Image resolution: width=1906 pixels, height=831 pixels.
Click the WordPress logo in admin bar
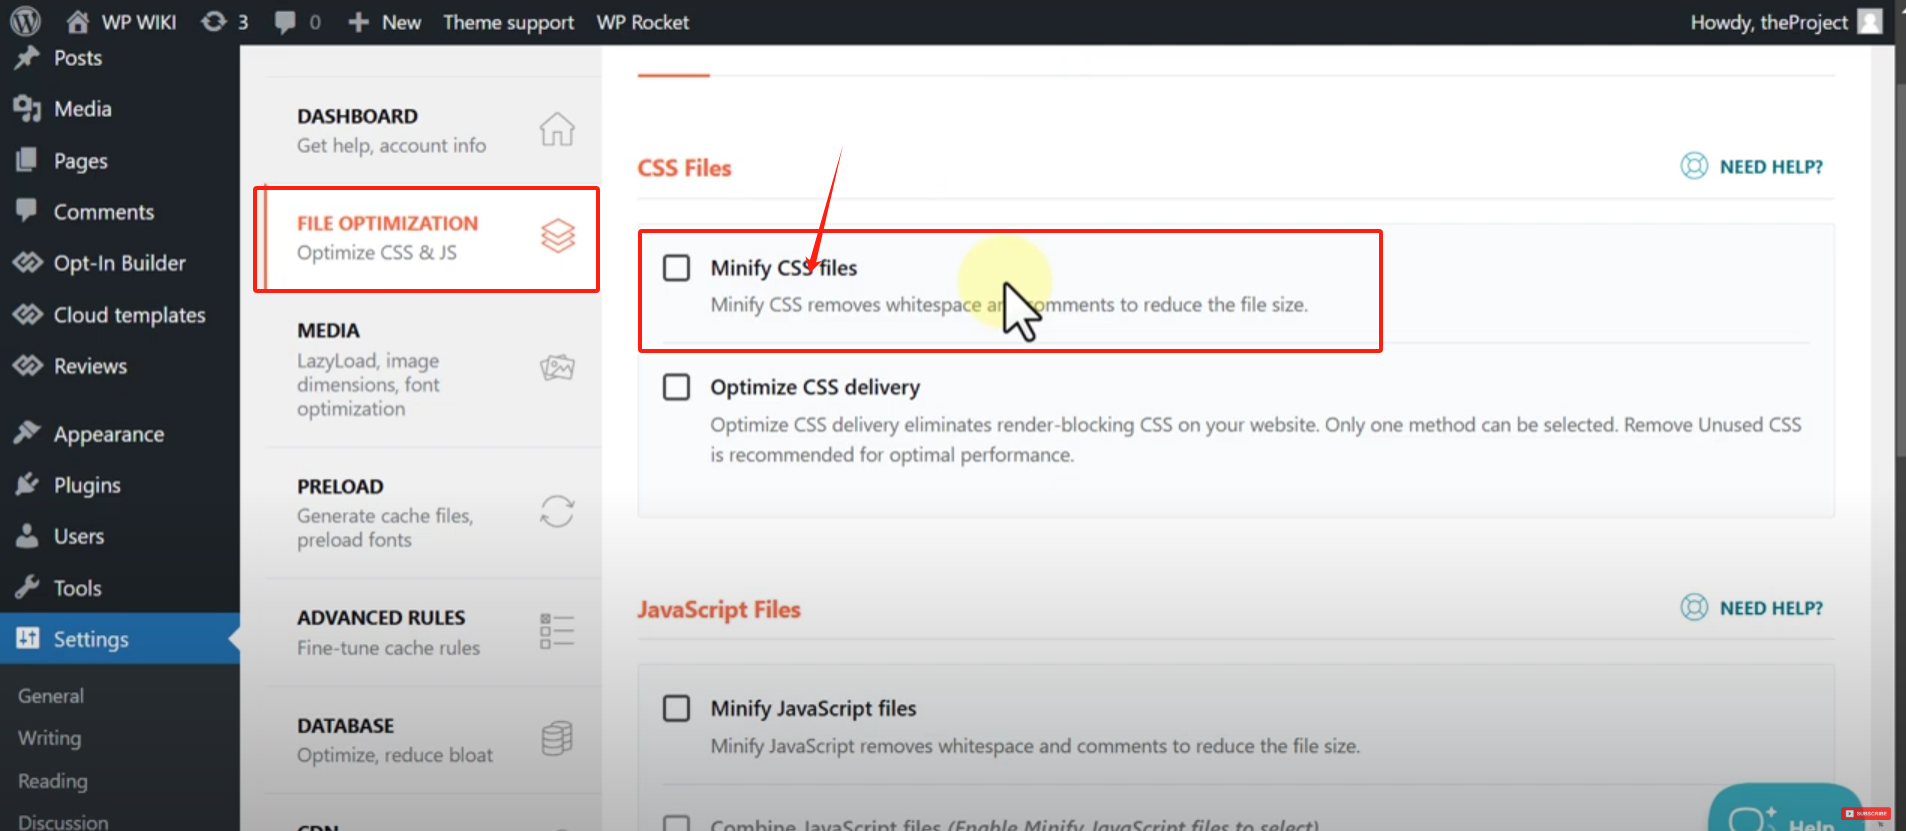(25, 21)
